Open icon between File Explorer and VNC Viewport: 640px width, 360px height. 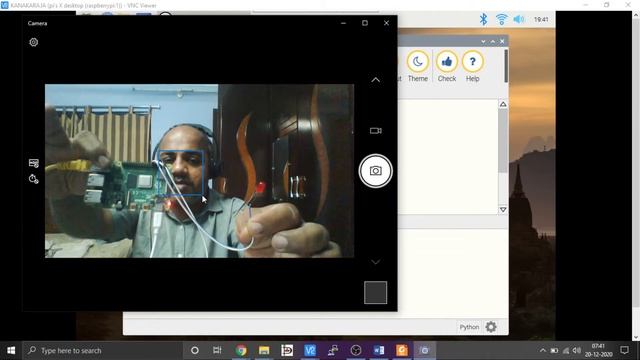click(x=287, y=350)
